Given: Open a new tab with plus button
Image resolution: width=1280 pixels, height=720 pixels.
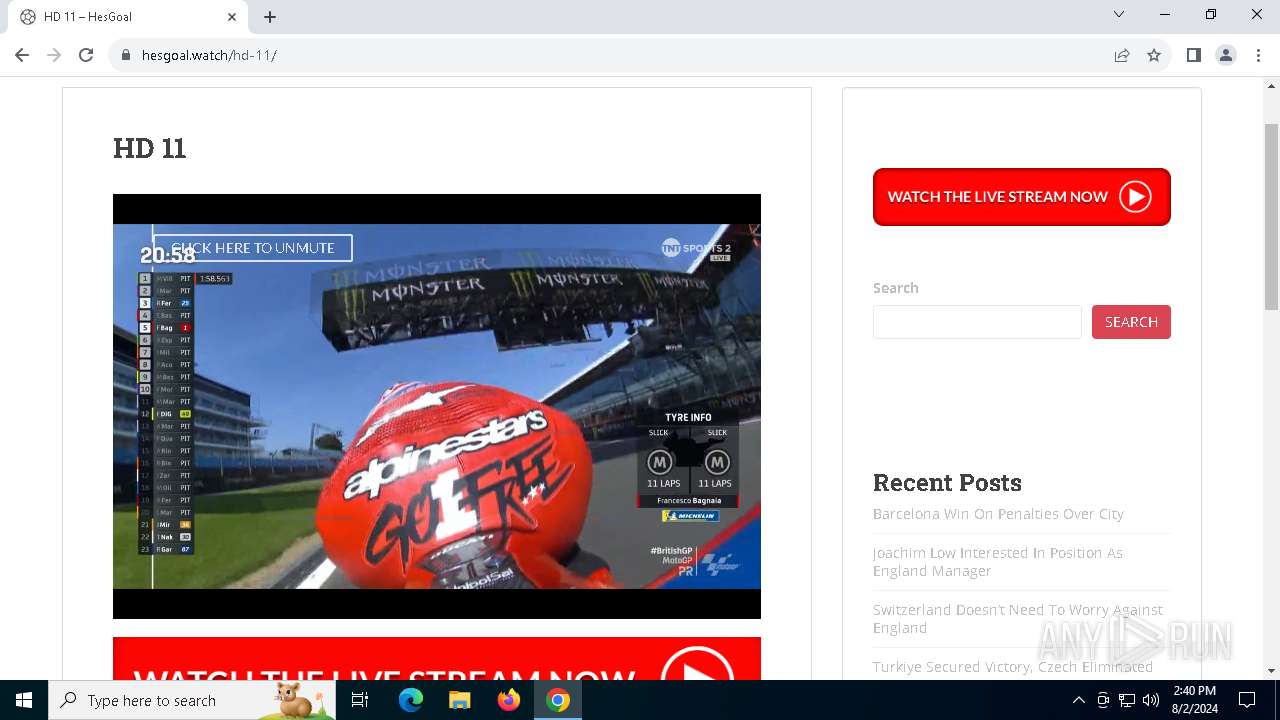Looking at the screenshot, I should pyautogui.click(x=270, y=17).
